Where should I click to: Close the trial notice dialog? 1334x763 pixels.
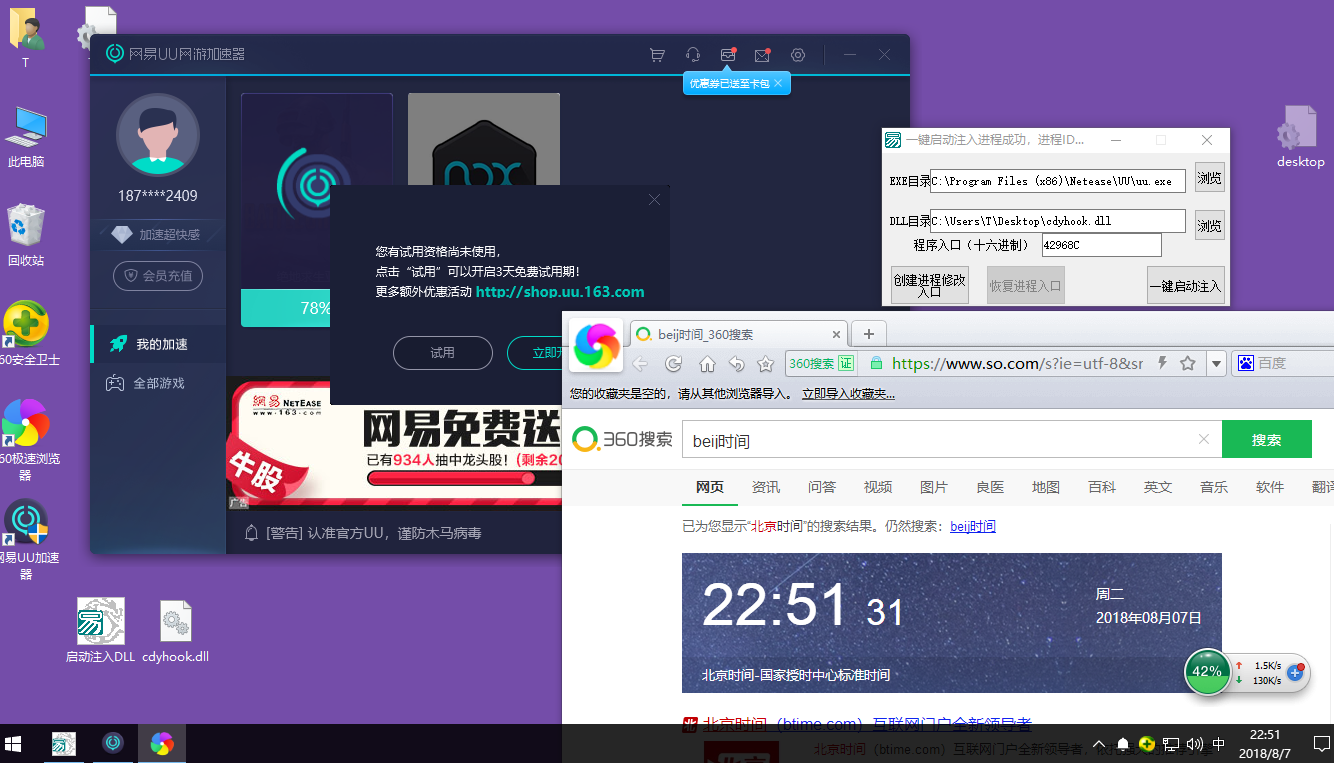[654, 200]
